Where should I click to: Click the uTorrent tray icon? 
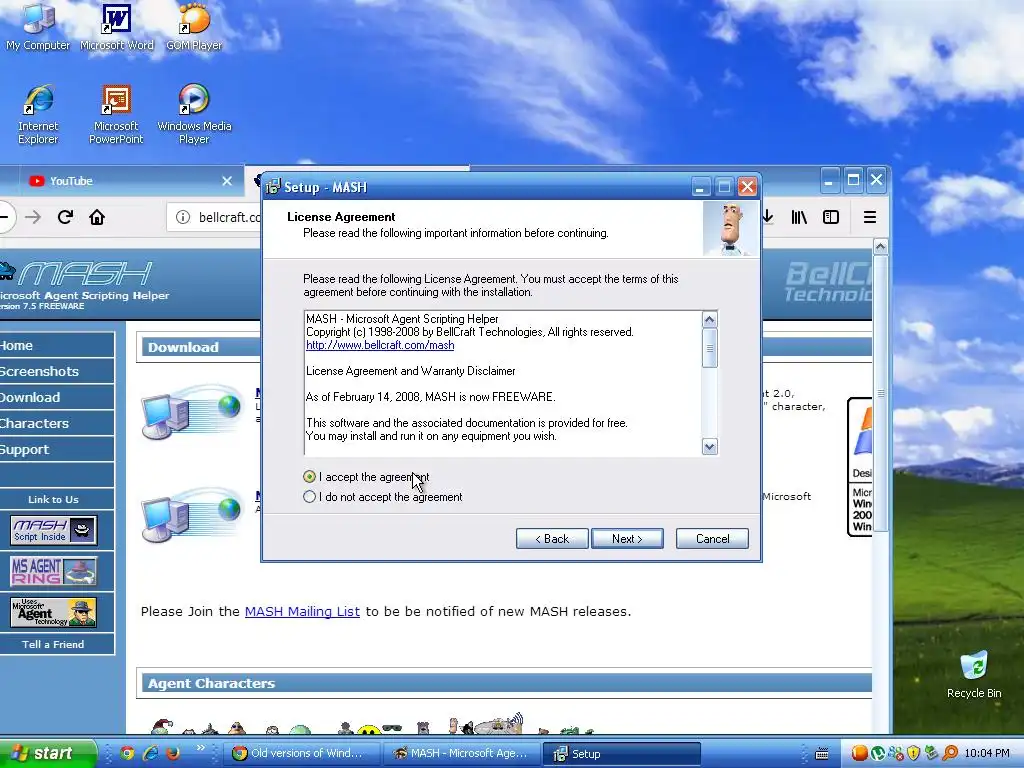coord(878,753)
